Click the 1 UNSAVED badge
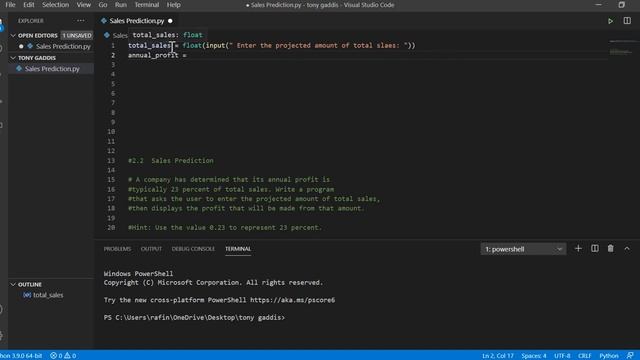Image resolution: width=640 pixels, height=360 pixels. click(77, 36)
